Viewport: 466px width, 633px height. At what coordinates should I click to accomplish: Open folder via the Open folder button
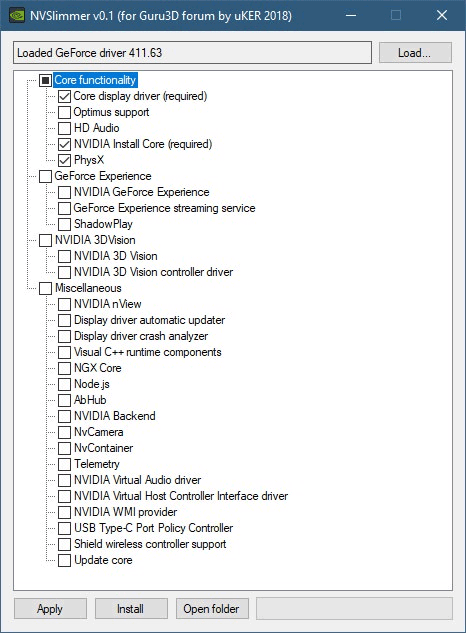(212, 608)
